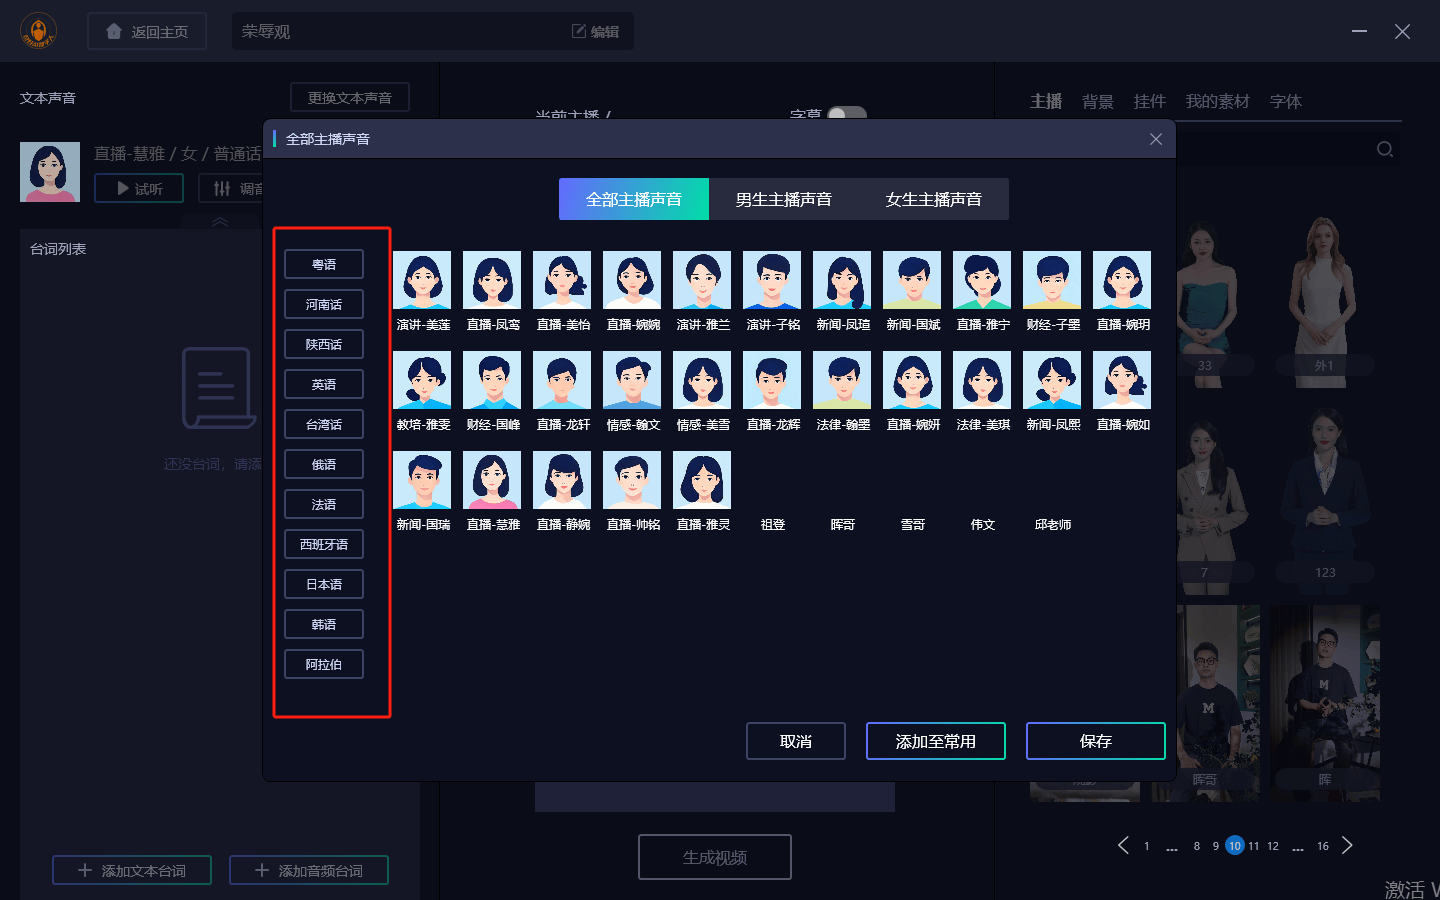Save the voice selection with 保存
The width and height of the screenshot is (1440, 900).
(1095, 741)
